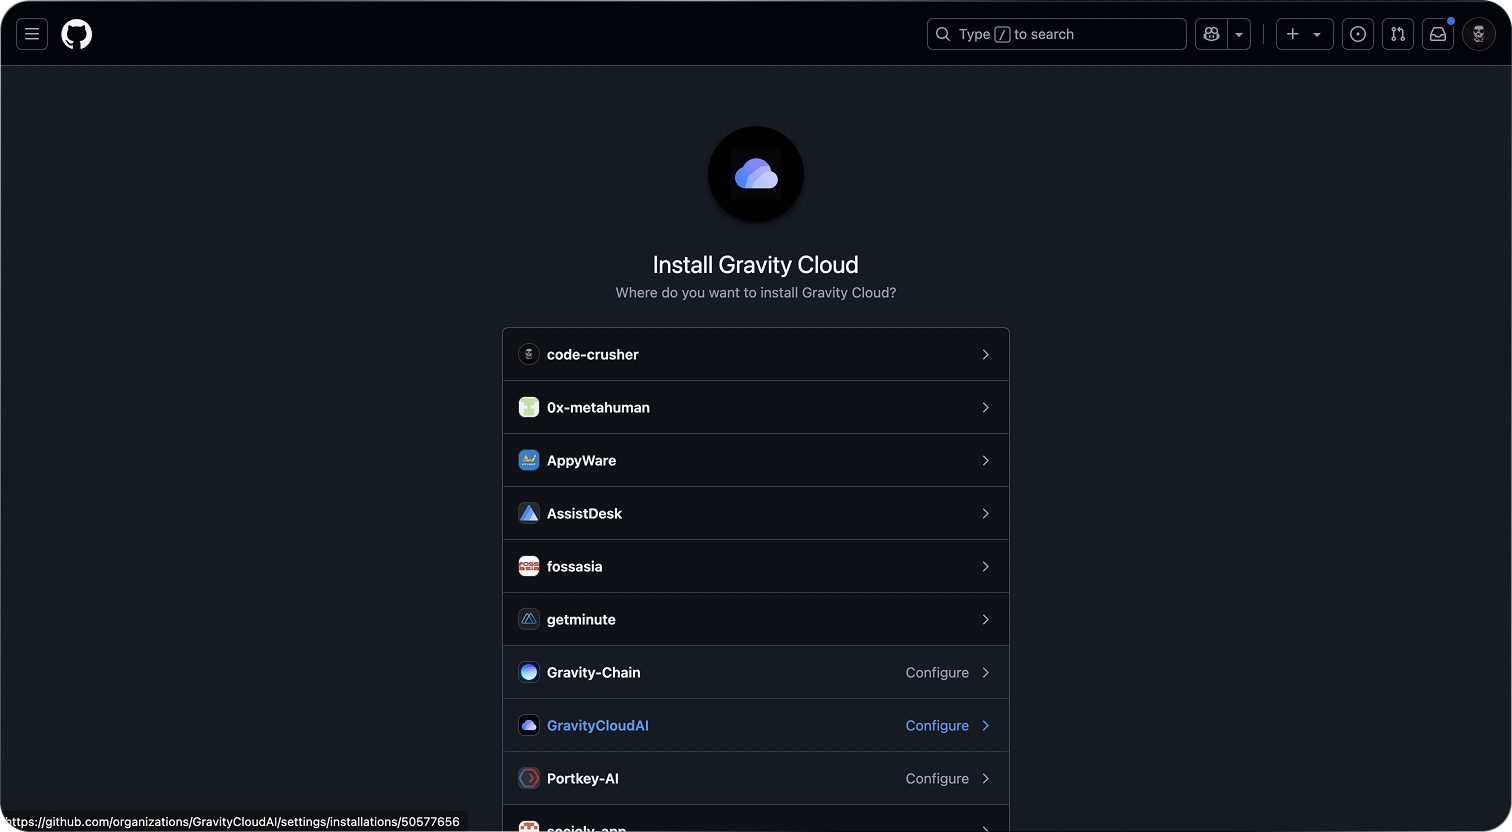Viewport: 1512px width, 832px height.
Task: Select the code-crusher account row
Action: [756, 354]
